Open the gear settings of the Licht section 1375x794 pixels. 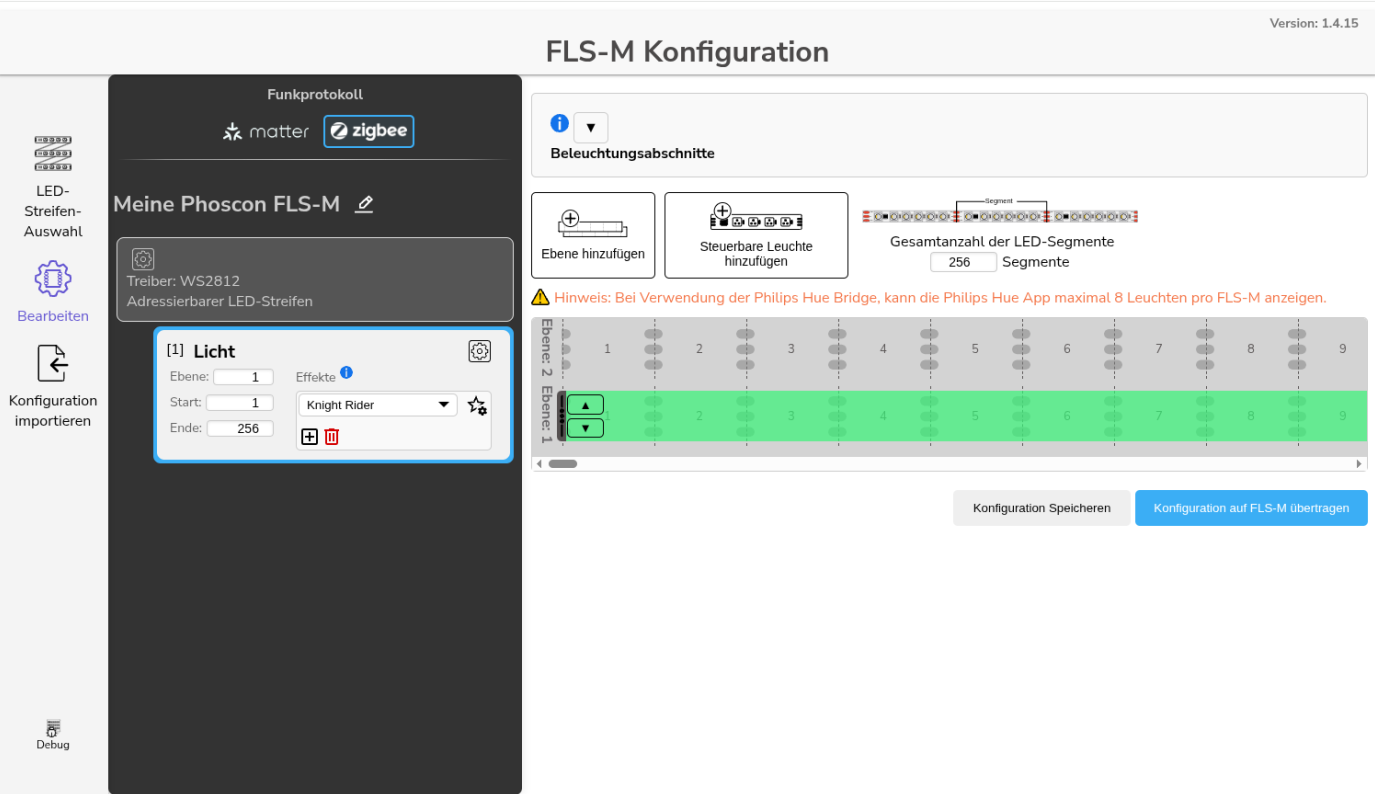click(479, 351)
